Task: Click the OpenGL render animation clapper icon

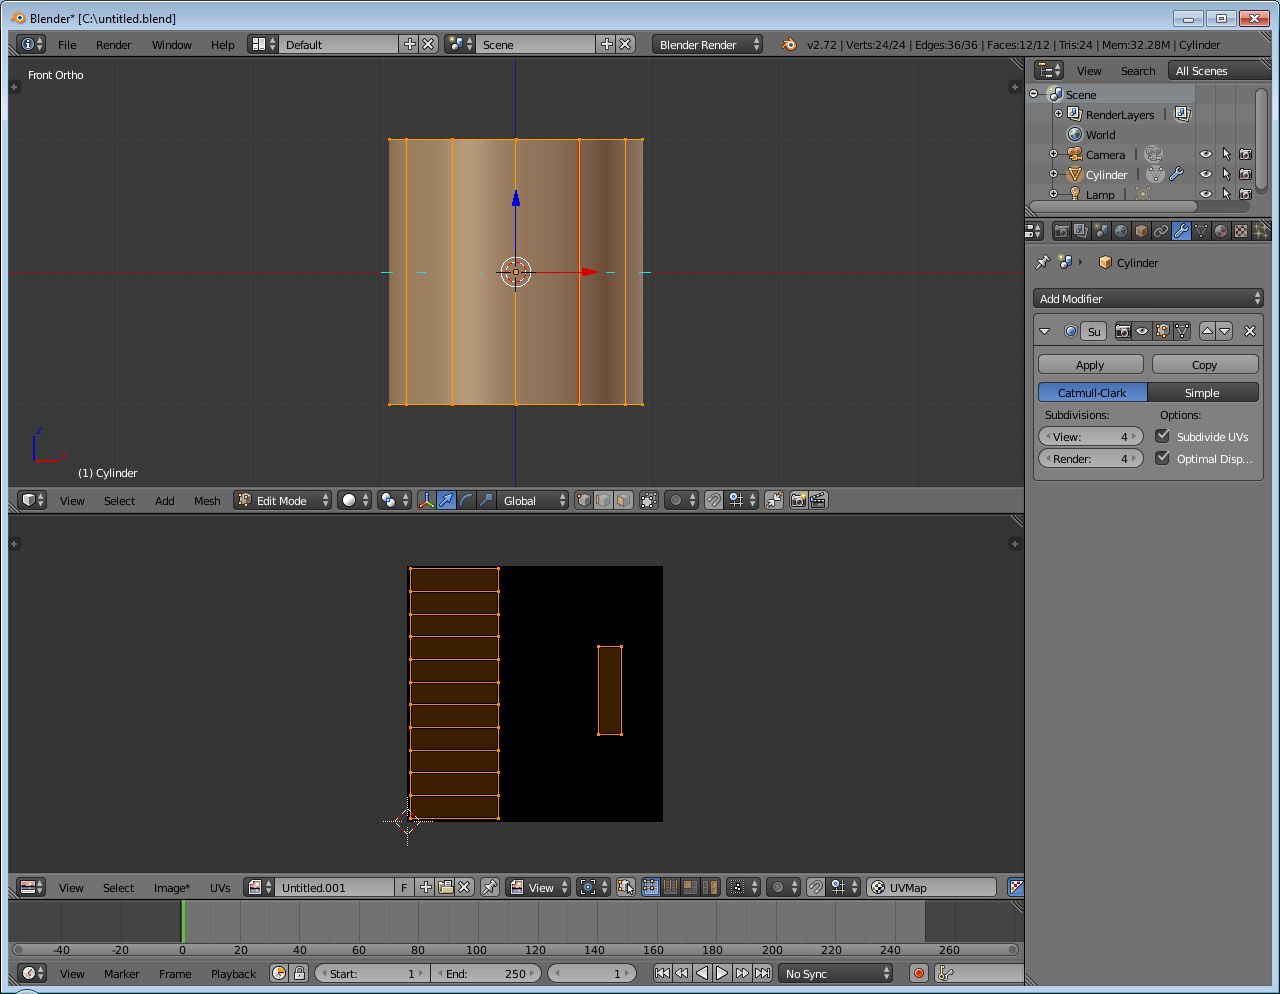Action: [x=818, y=500]
